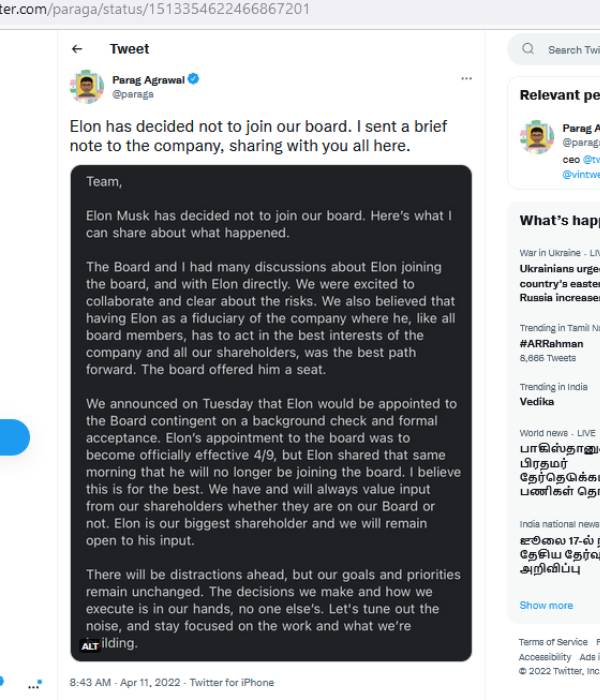
Task: Click the Search Twitter input field
Action: pos(572,49)
